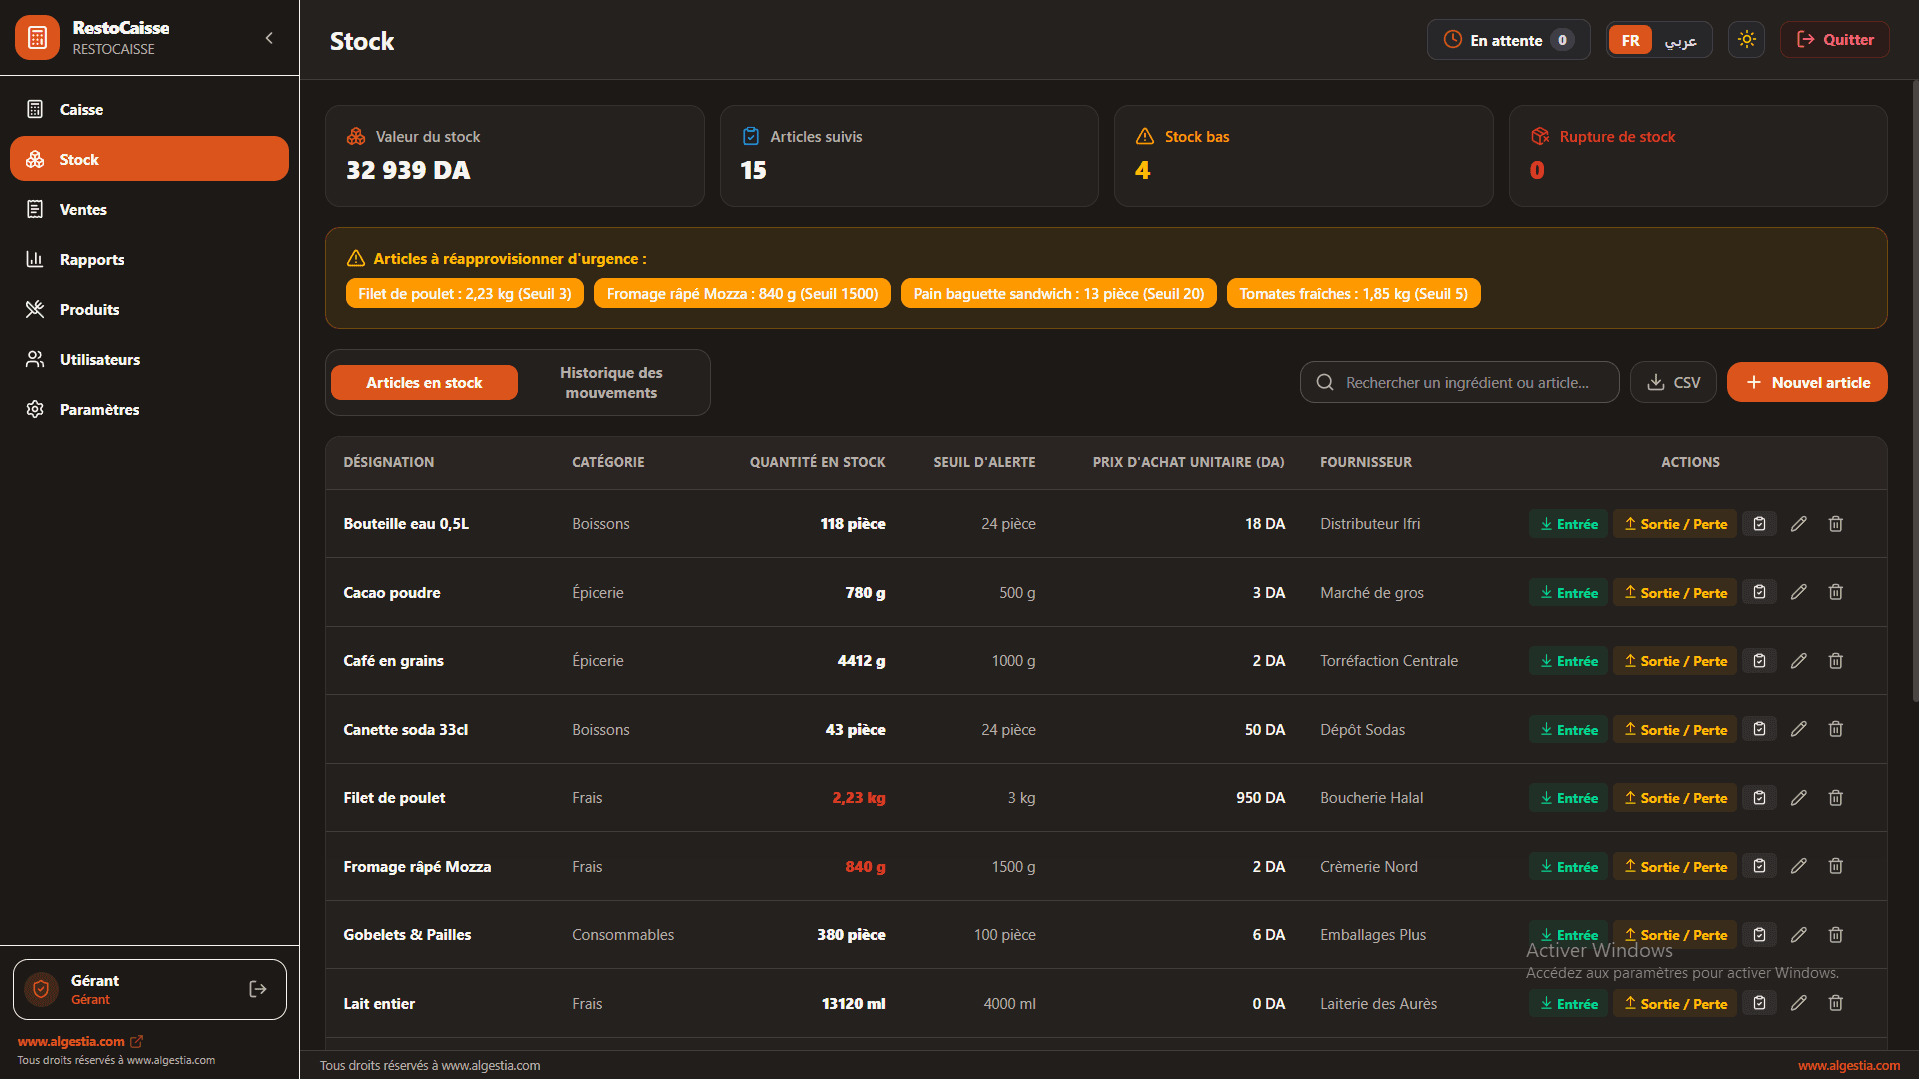Switch language to Arabic
This screenshot has width=1919, height=1079.
(x=1680, y=40)
